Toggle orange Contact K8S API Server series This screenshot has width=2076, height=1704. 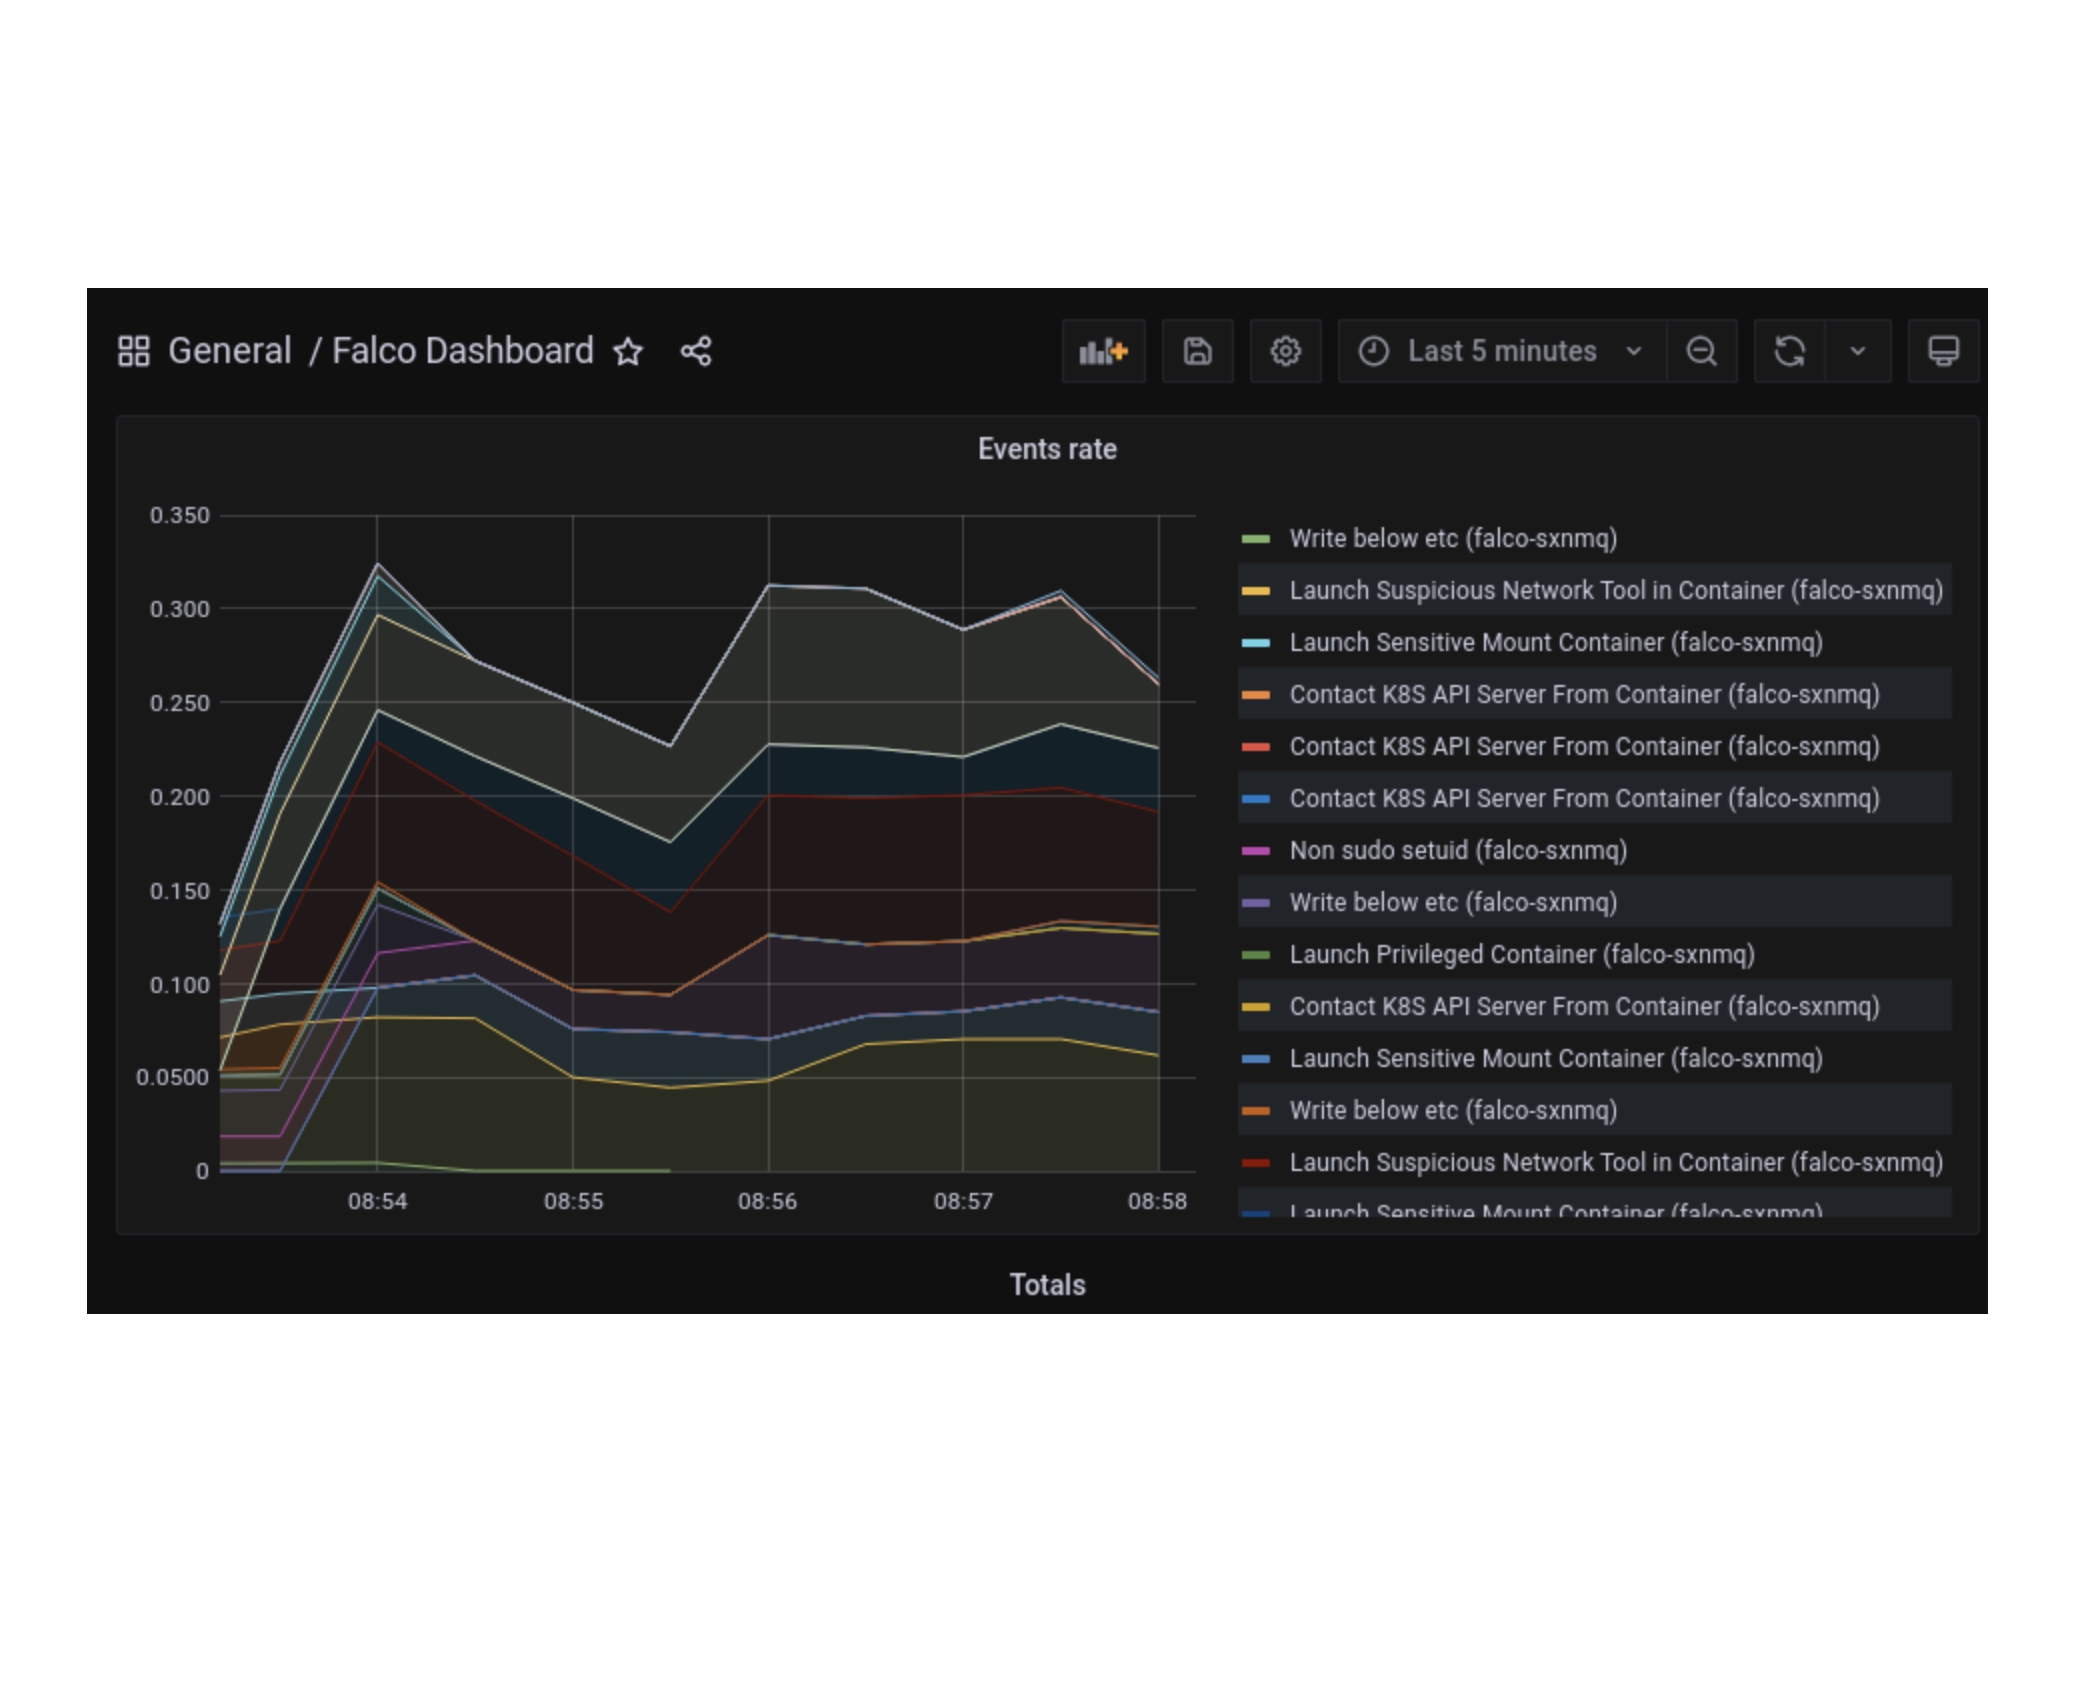1584,694
